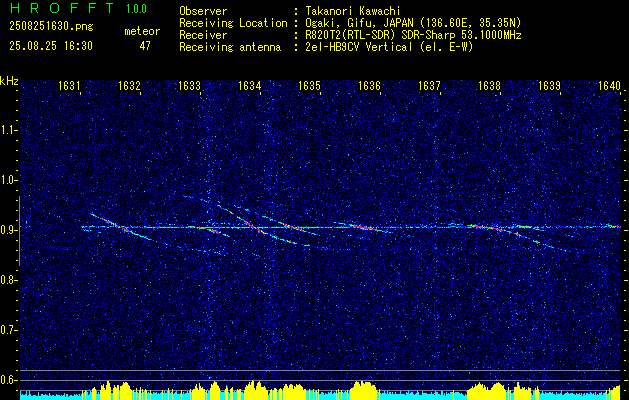
Task: Click the 1632 time marker
Action: pyautogui.click(x=130, y=85)
